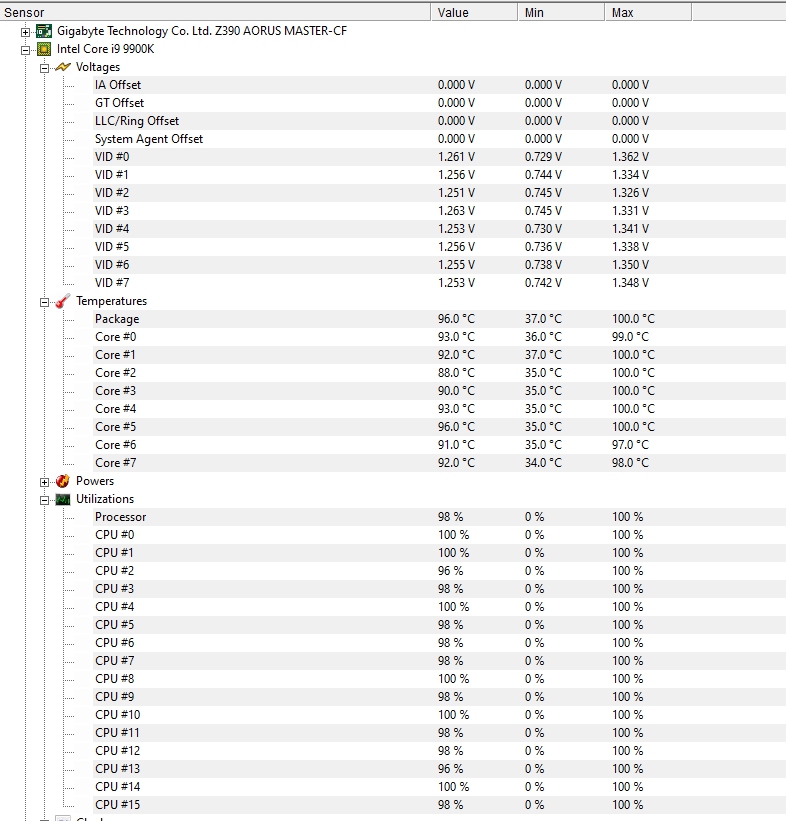Click the Utilizations graph icon

pyautogui.click(x=62, y=499)
